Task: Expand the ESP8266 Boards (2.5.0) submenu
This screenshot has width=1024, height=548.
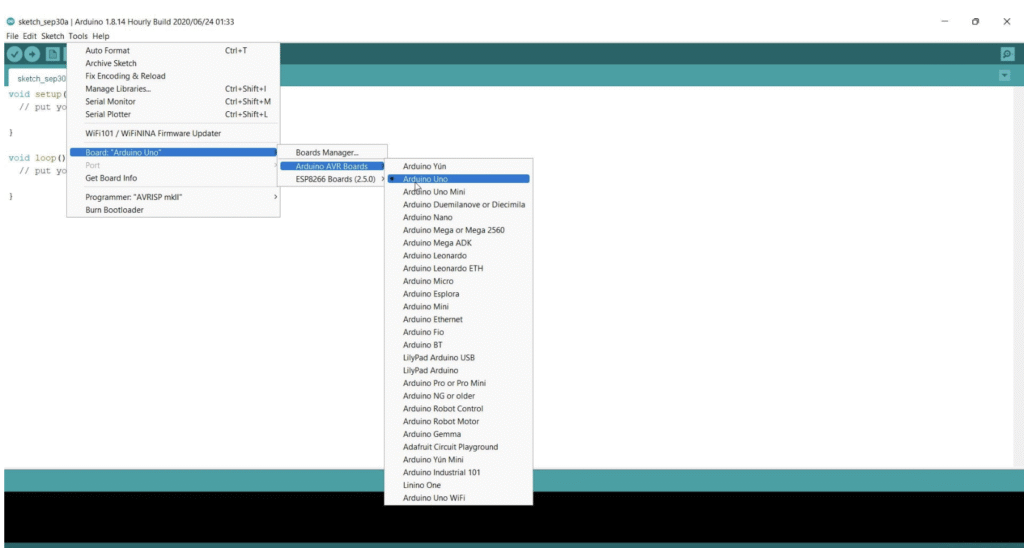Action: tap(335, 179)
